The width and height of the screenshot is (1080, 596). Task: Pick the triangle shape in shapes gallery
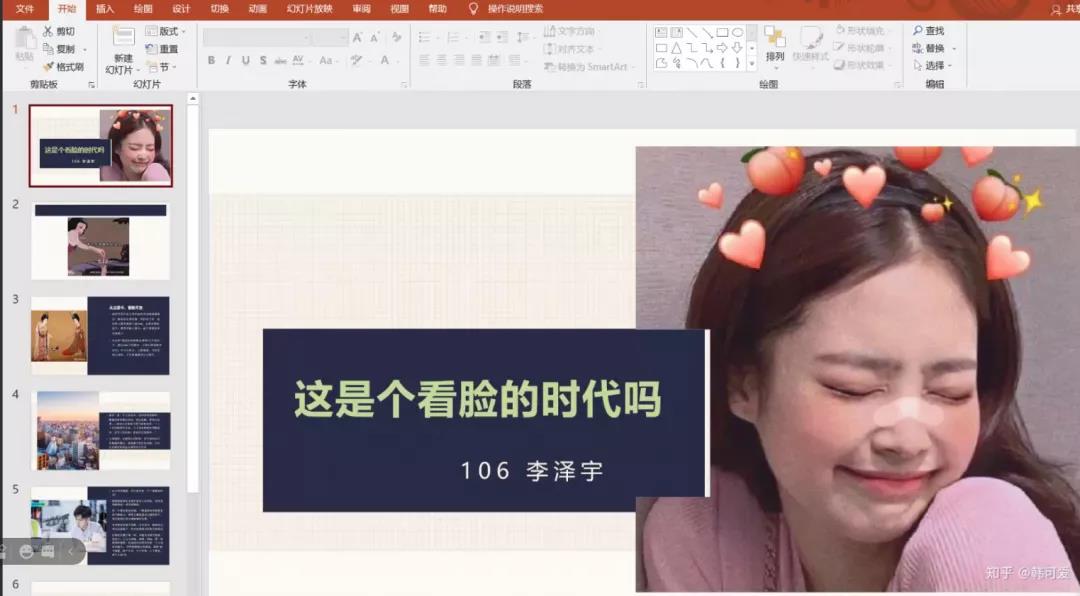[x=676, y=48]
